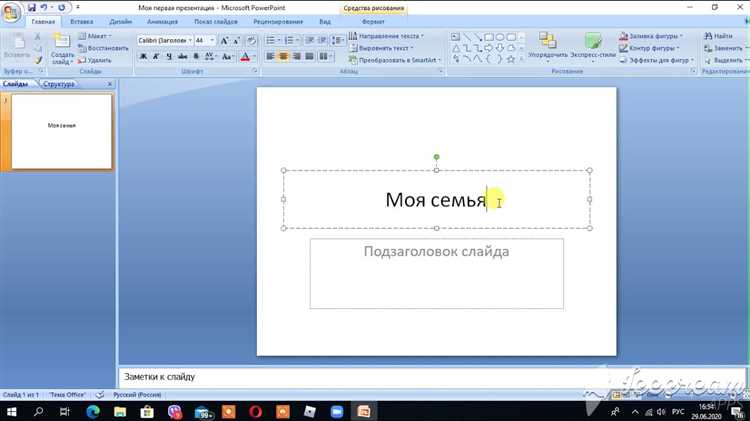Toggle underline formatting (Ч)

click(169, 56)
